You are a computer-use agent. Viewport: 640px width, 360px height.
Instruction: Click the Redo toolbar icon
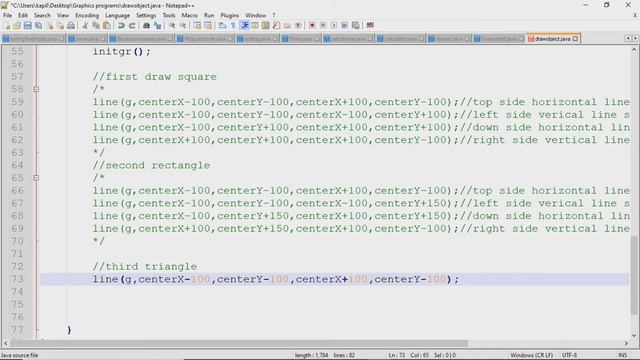click(132, 26)
